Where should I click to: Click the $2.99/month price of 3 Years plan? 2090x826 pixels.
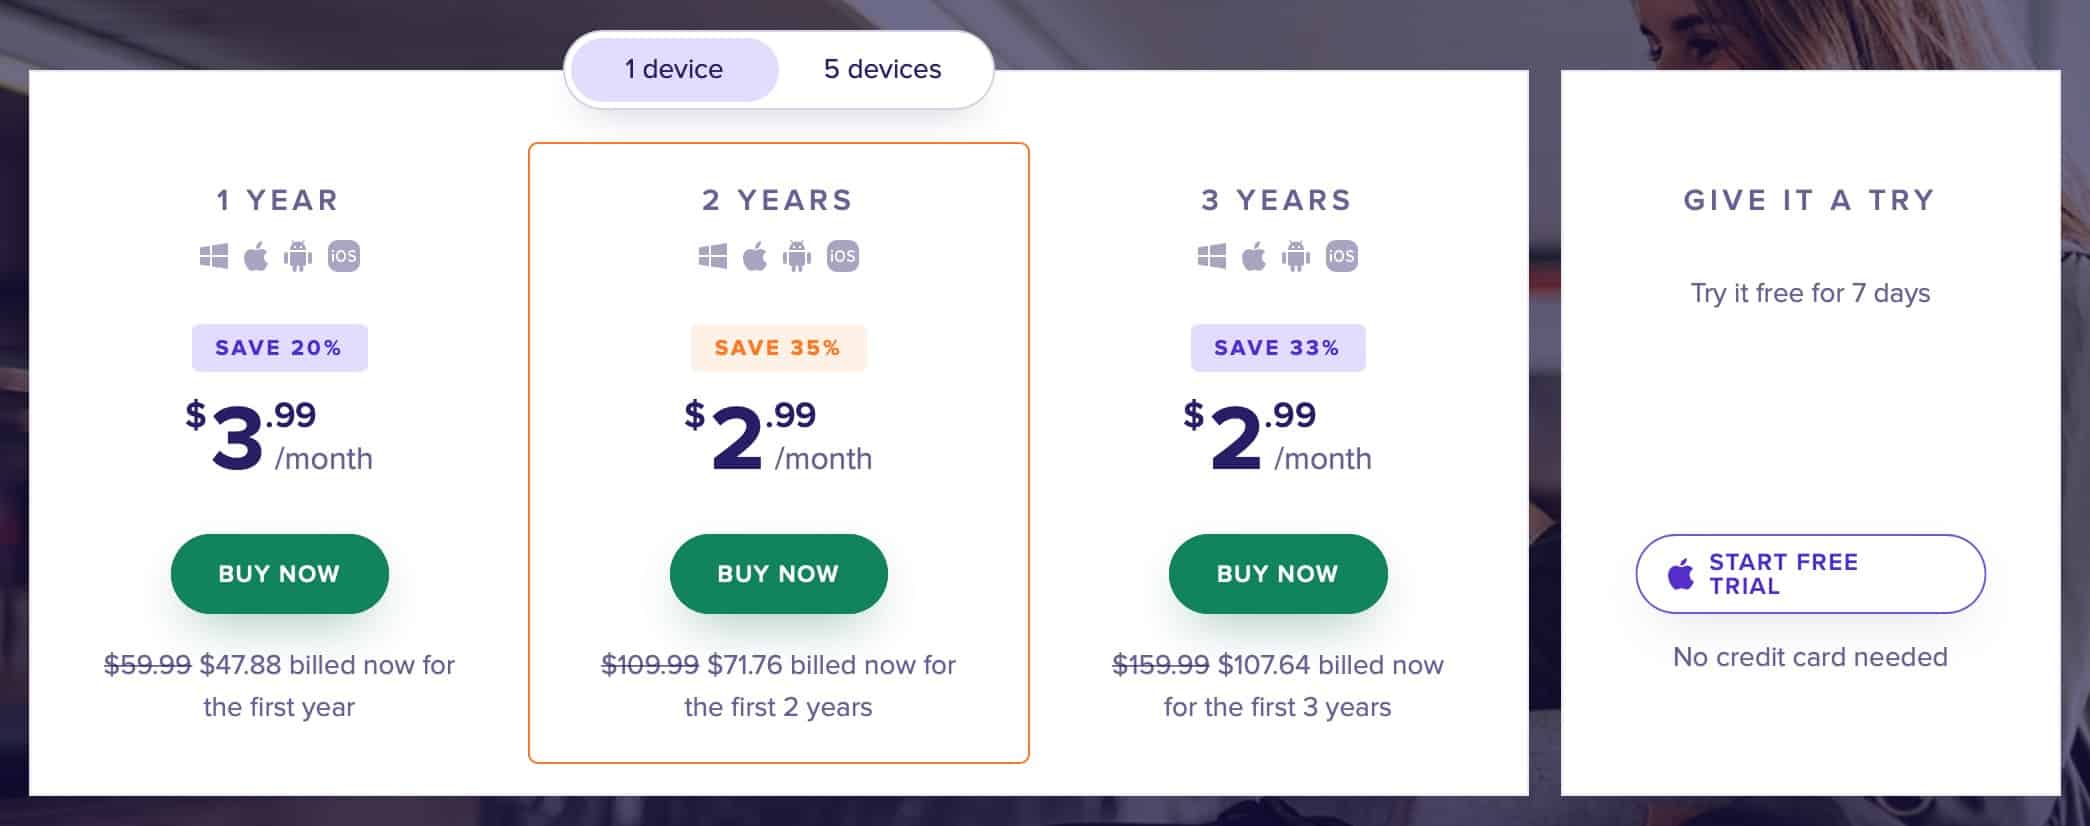[1277, 436]
